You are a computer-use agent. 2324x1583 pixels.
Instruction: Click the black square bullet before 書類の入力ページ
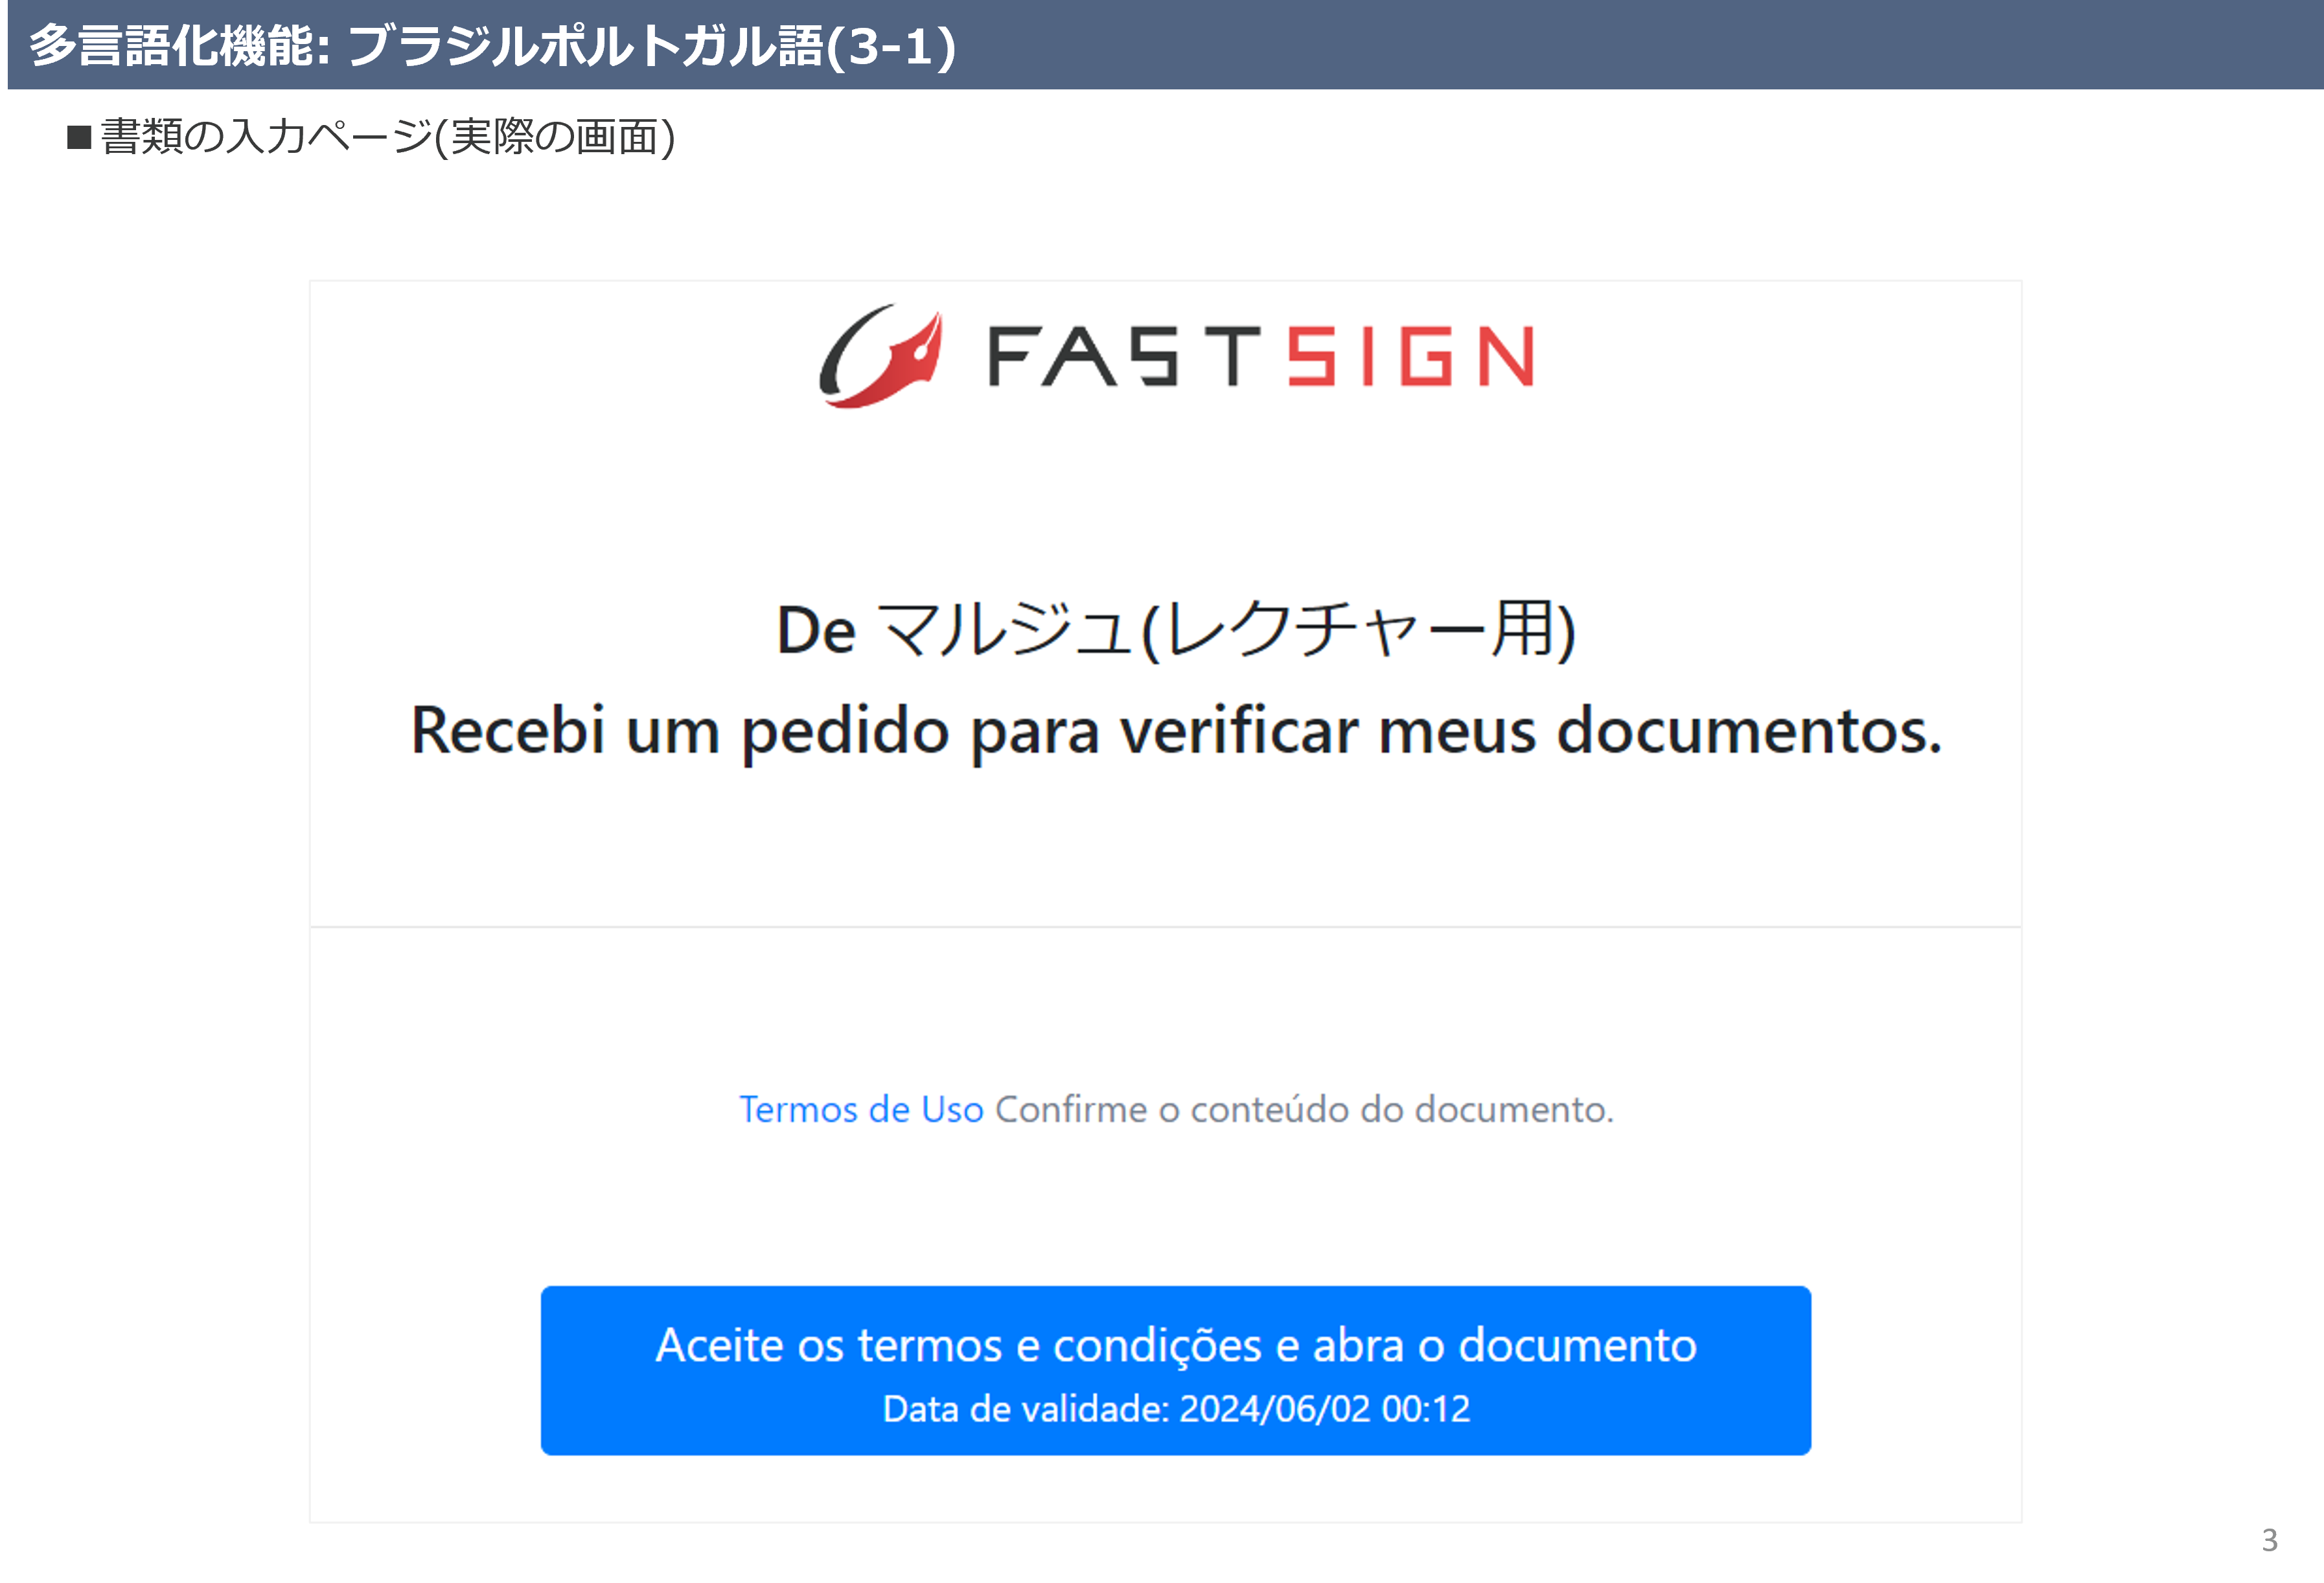pos(79,137)
